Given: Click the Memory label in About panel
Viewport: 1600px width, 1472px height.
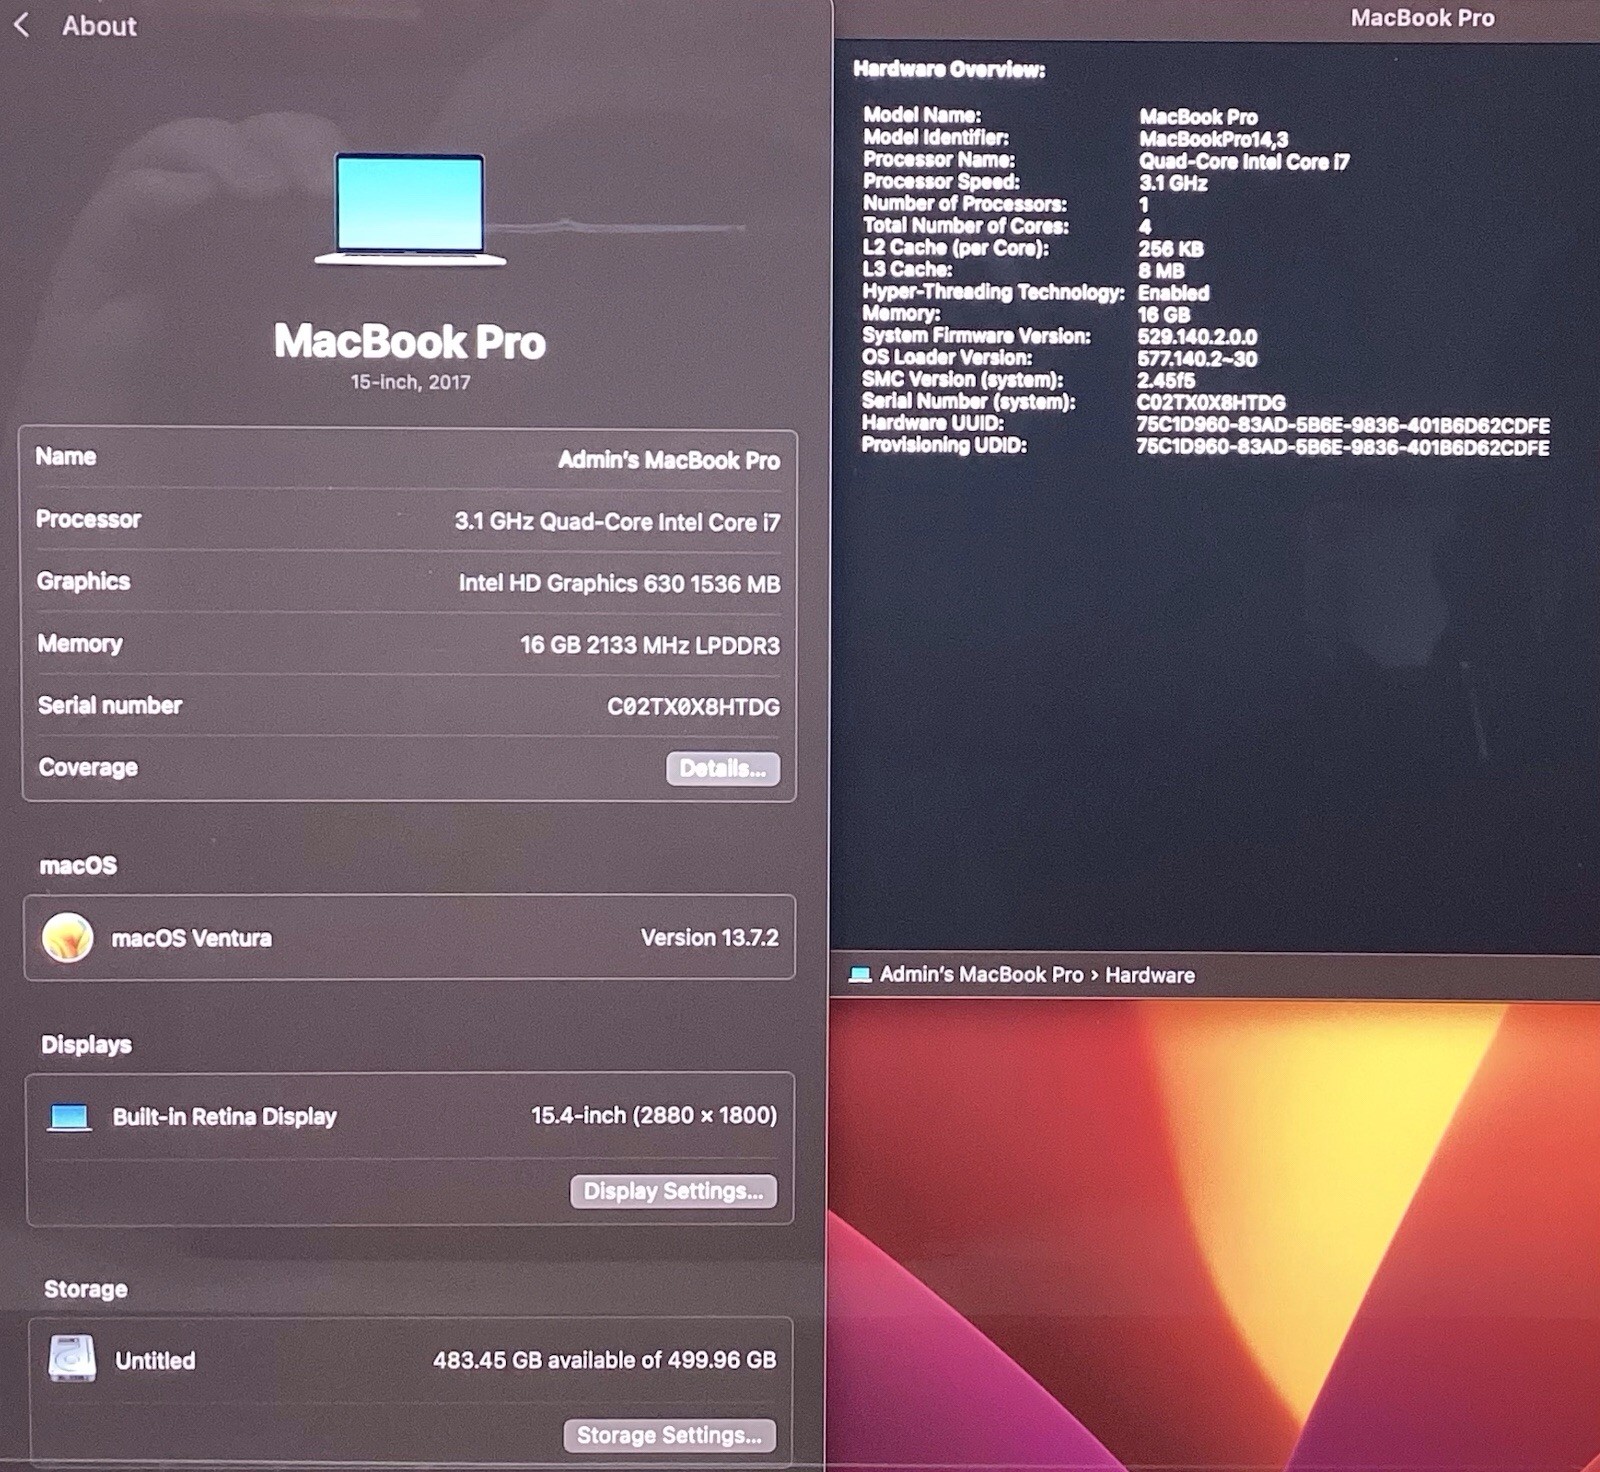Looking at the screenshot, I should [x=80, y=643].
